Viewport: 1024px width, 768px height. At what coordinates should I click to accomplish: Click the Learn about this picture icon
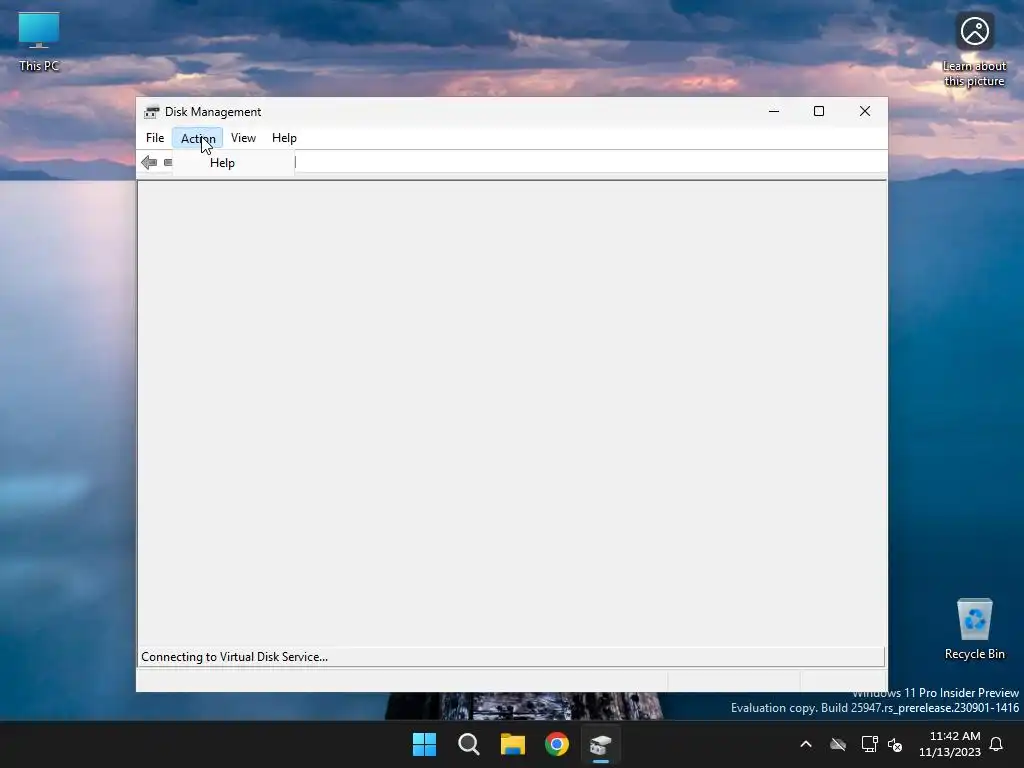(x=974, y=51)
